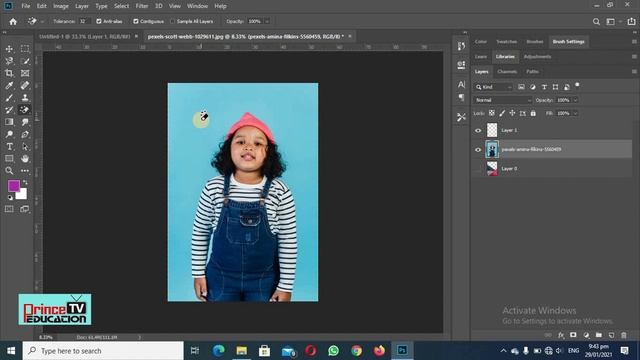Switch to the Swatches tab
The image size is (640, 360).
click(x=506, y=42)
